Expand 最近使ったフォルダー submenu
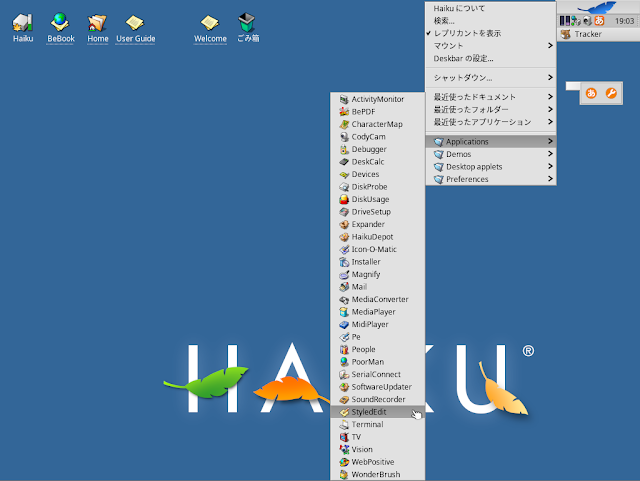Viewport: 640px width, 481px height. click(x=491, y=109)
